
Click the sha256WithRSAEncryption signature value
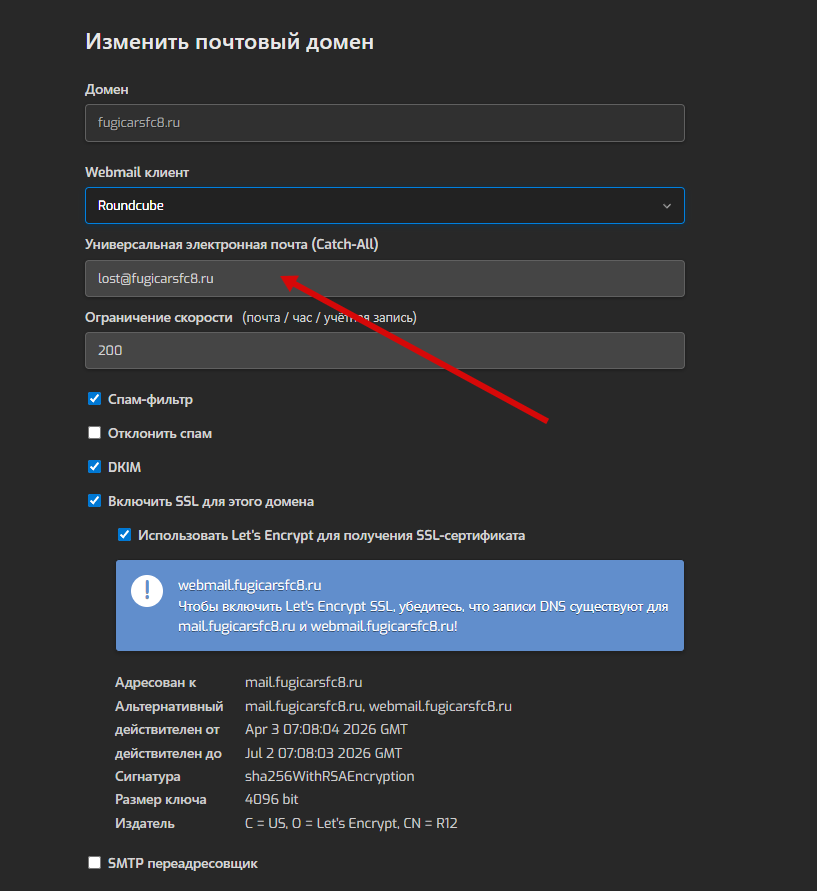coord(329,776)
